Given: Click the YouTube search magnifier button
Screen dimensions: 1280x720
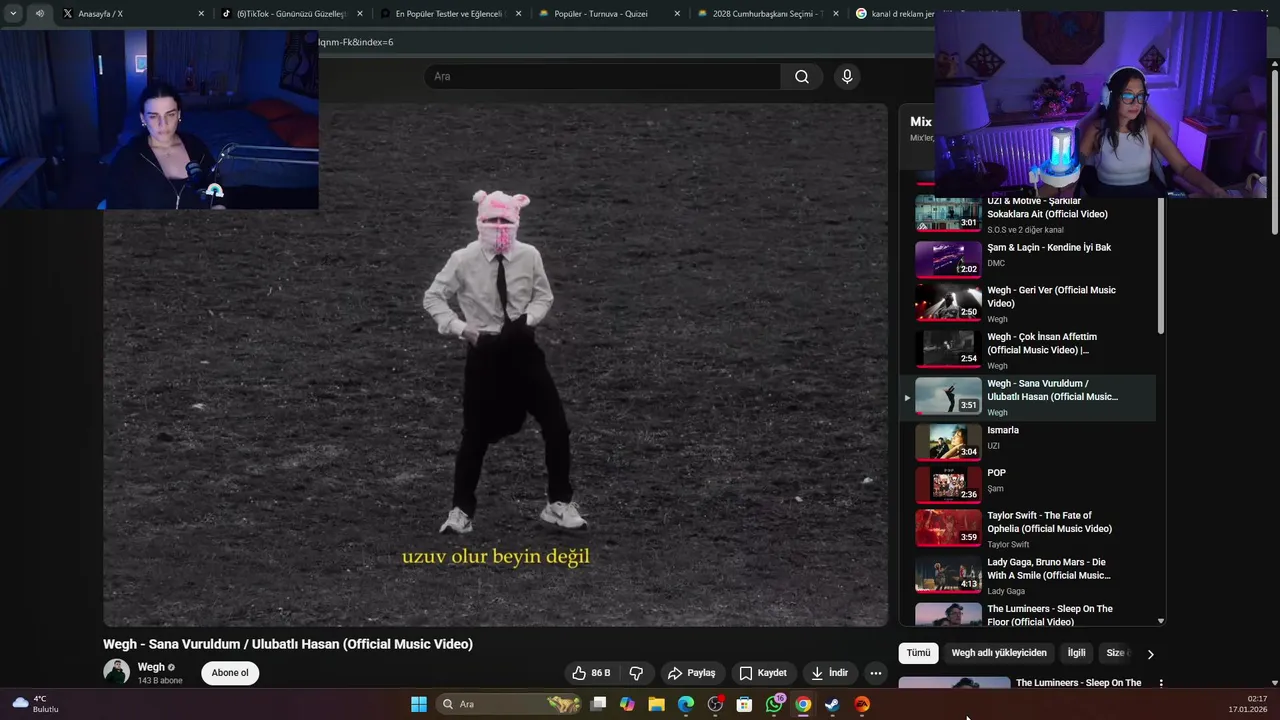Looking at the screenshot, I should pos(802,77).
